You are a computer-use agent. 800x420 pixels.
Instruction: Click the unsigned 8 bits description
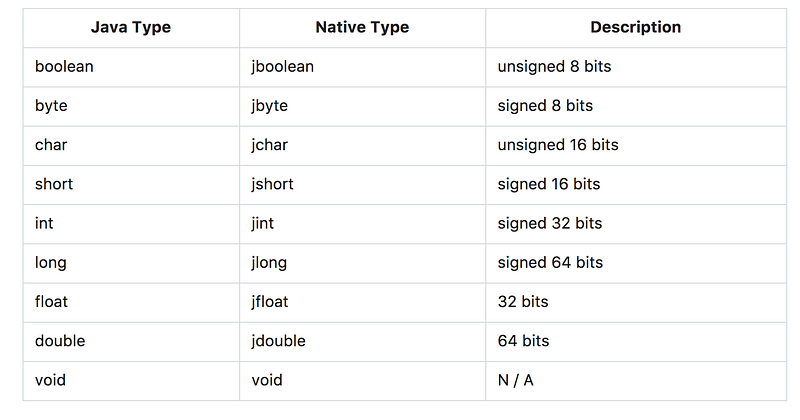point(554,66)
